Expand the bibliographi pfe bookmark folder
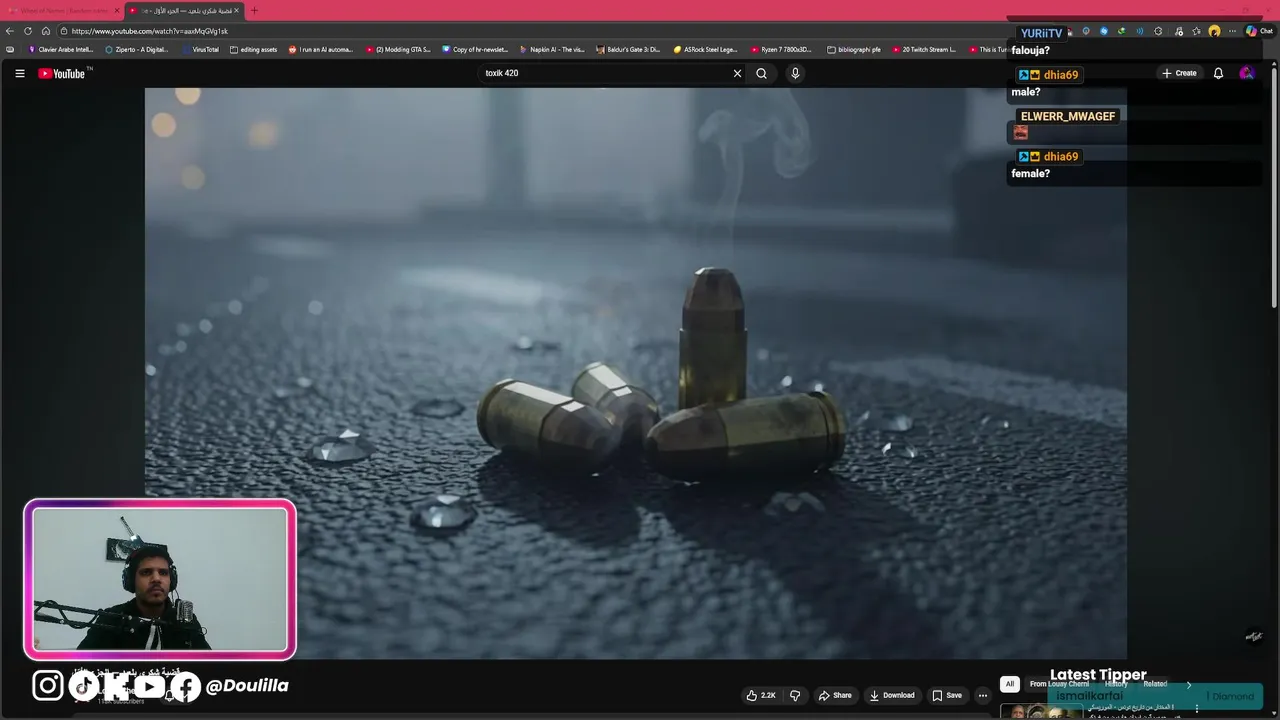 coord(854,49)
